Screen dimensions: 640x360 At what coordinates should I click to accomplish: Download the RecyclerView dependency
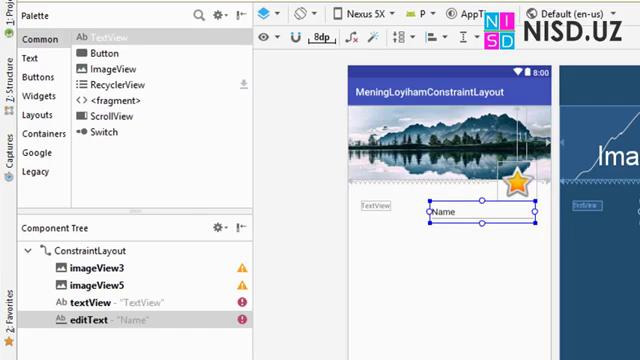tap(244, 84)
